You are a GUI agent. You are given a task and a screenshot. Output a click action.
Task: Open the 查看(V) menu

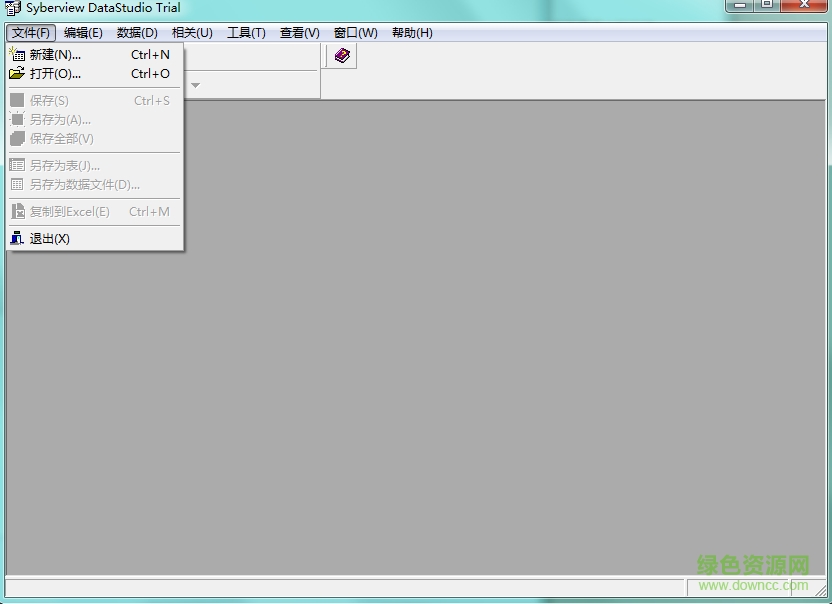point(298,32)
